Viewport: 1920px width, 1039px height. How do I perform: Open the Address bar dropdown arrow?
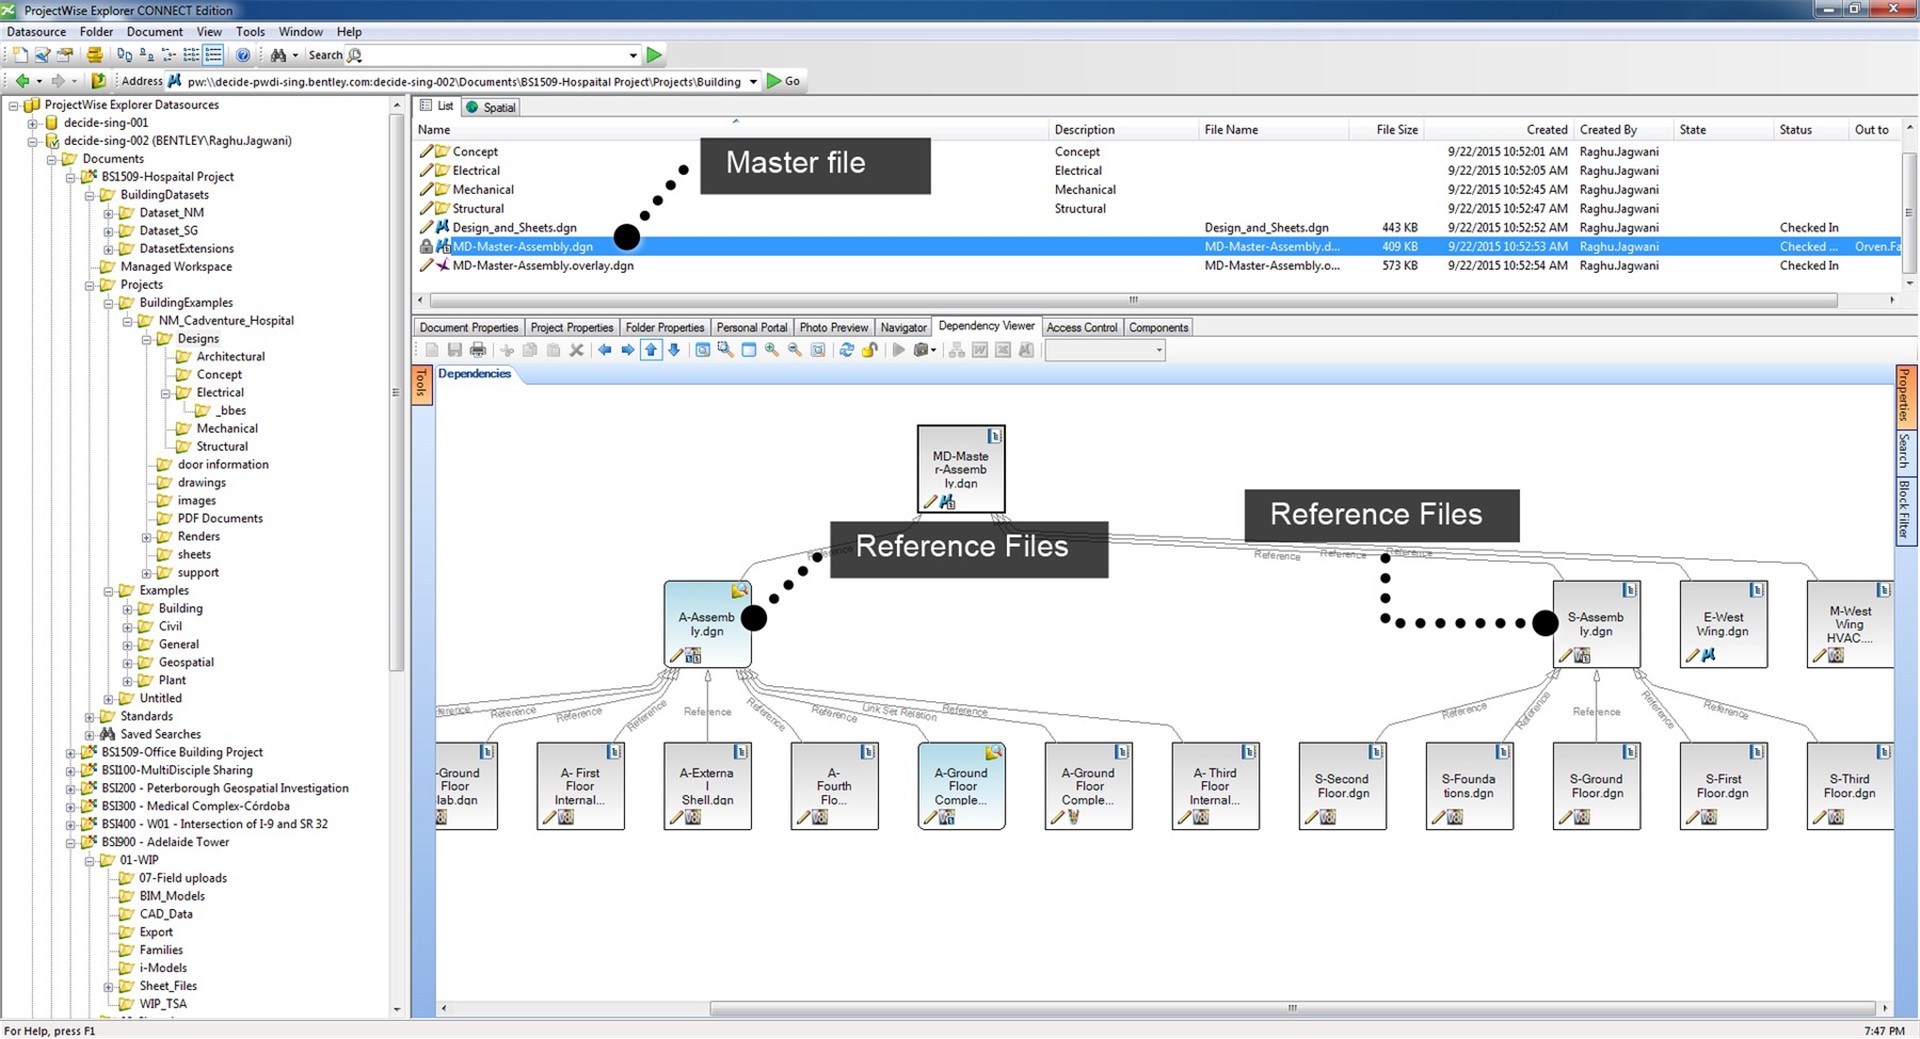[x=753, y=82]
